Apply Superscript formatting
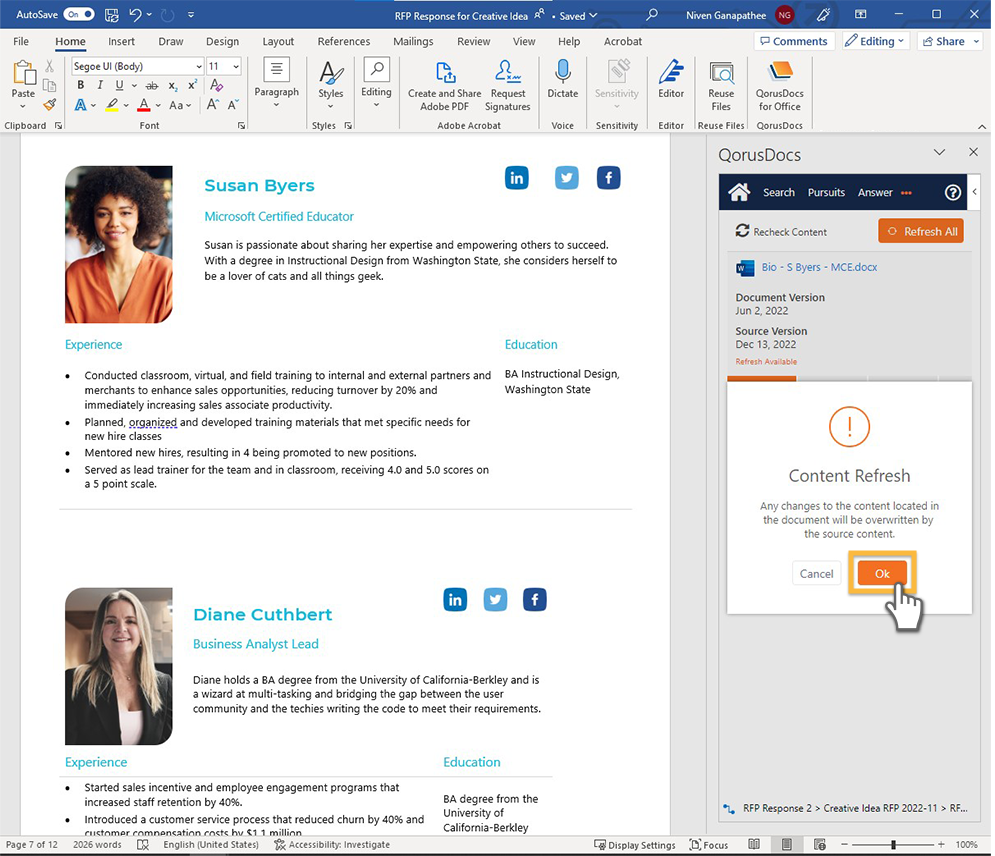 pyautogui.click(x=192, y=84)
